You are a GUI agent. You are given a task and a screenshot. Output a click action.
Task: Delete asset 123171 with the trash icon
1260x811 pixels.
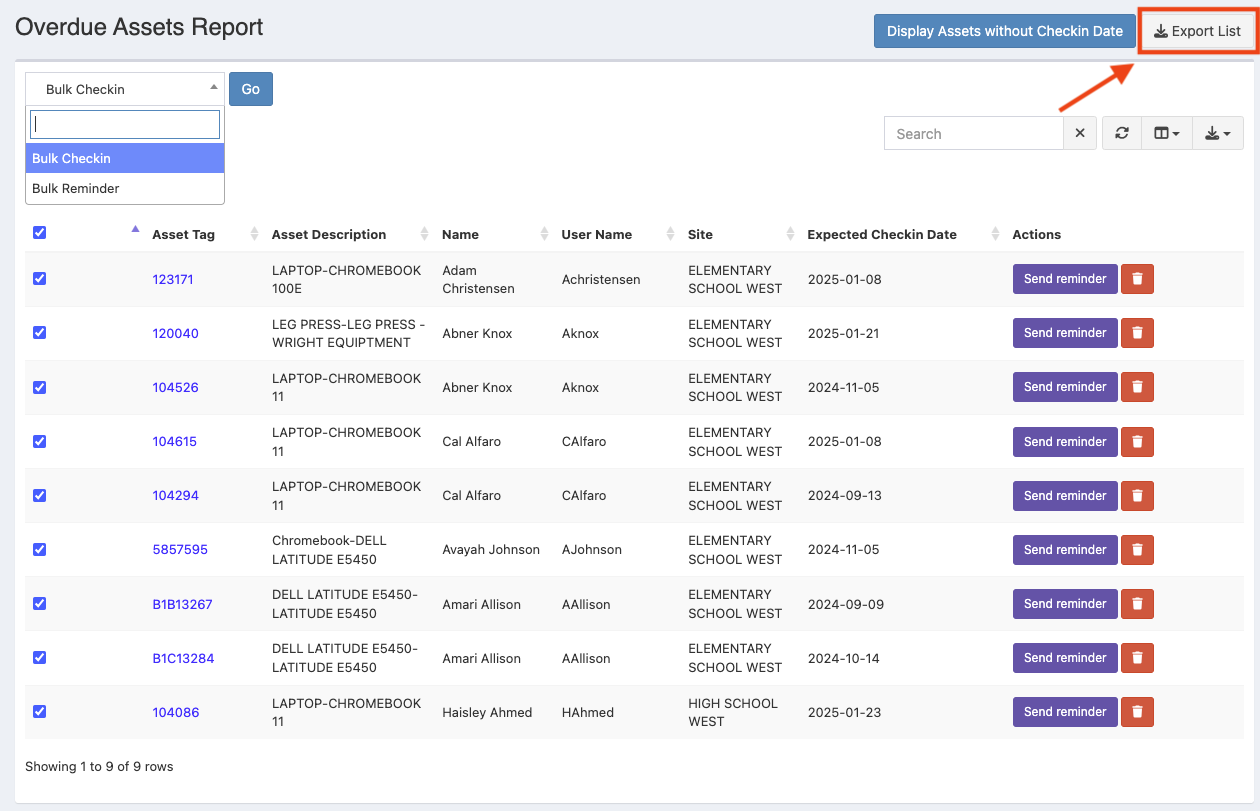pyautogui.click(x=1137, y=279)
